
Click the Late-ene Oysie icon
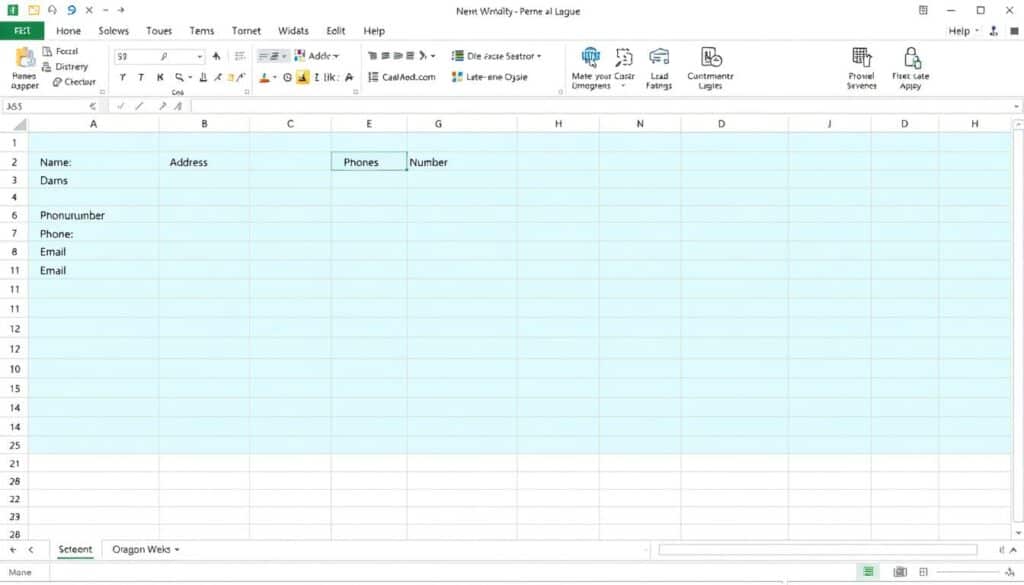456,77
